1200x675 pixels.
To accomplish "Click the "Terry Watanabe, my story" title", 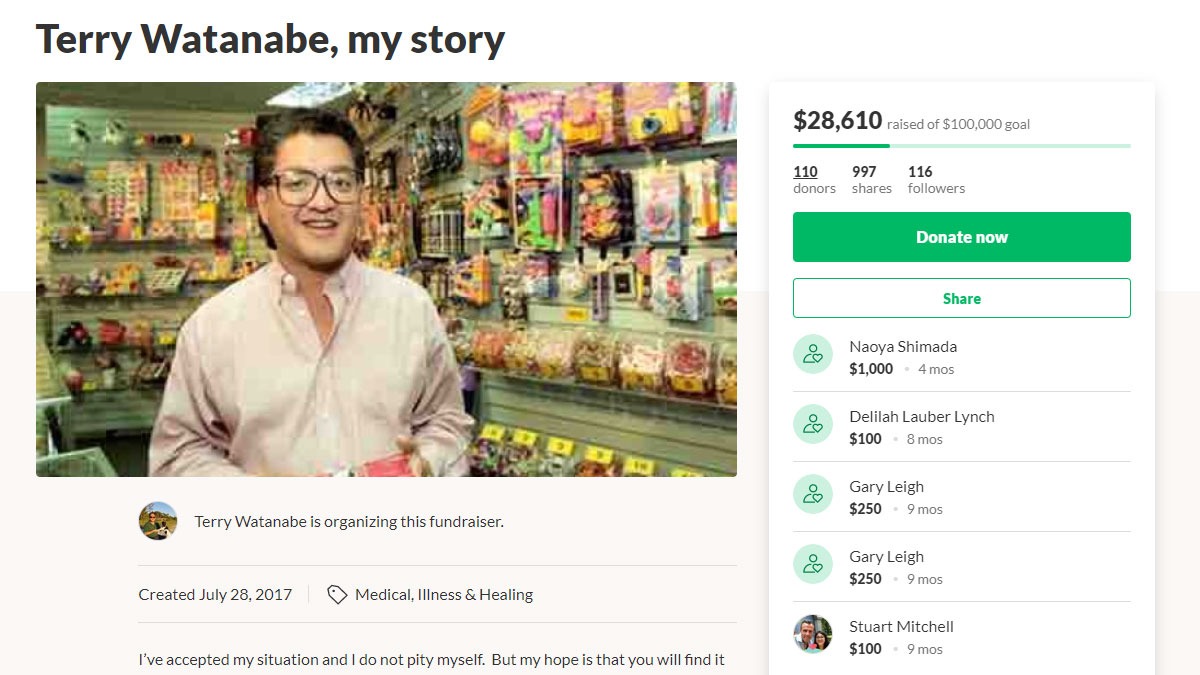I will (x=270, y=39).
